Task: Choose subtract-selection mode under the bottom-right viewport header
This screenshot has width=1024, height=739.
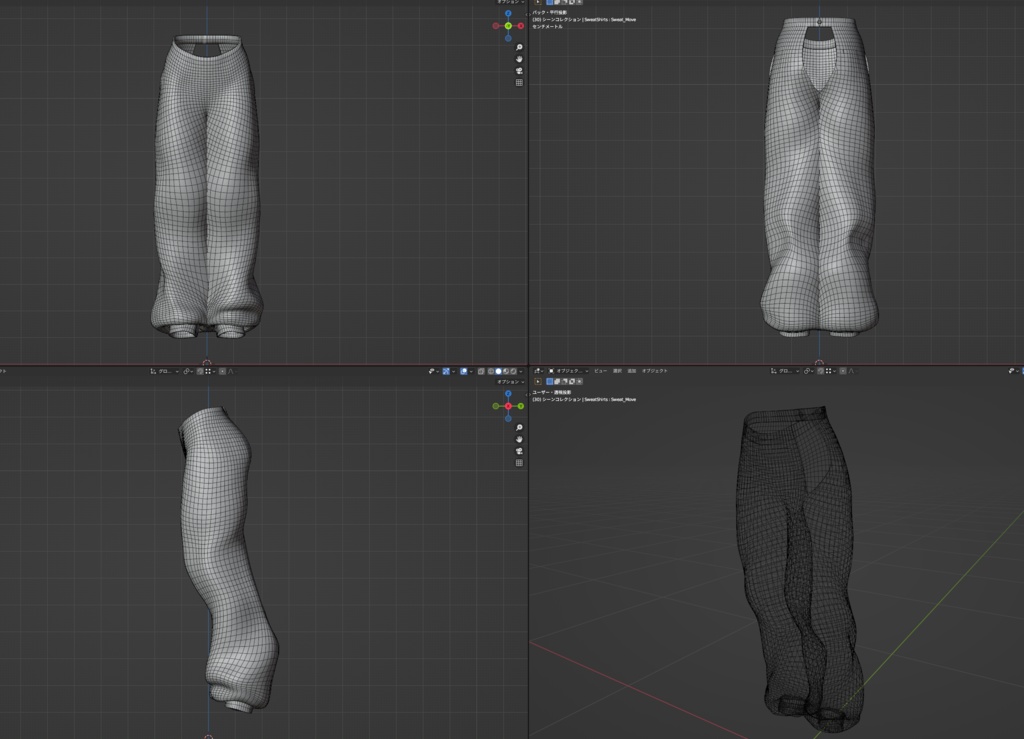Action: point(564,381)
